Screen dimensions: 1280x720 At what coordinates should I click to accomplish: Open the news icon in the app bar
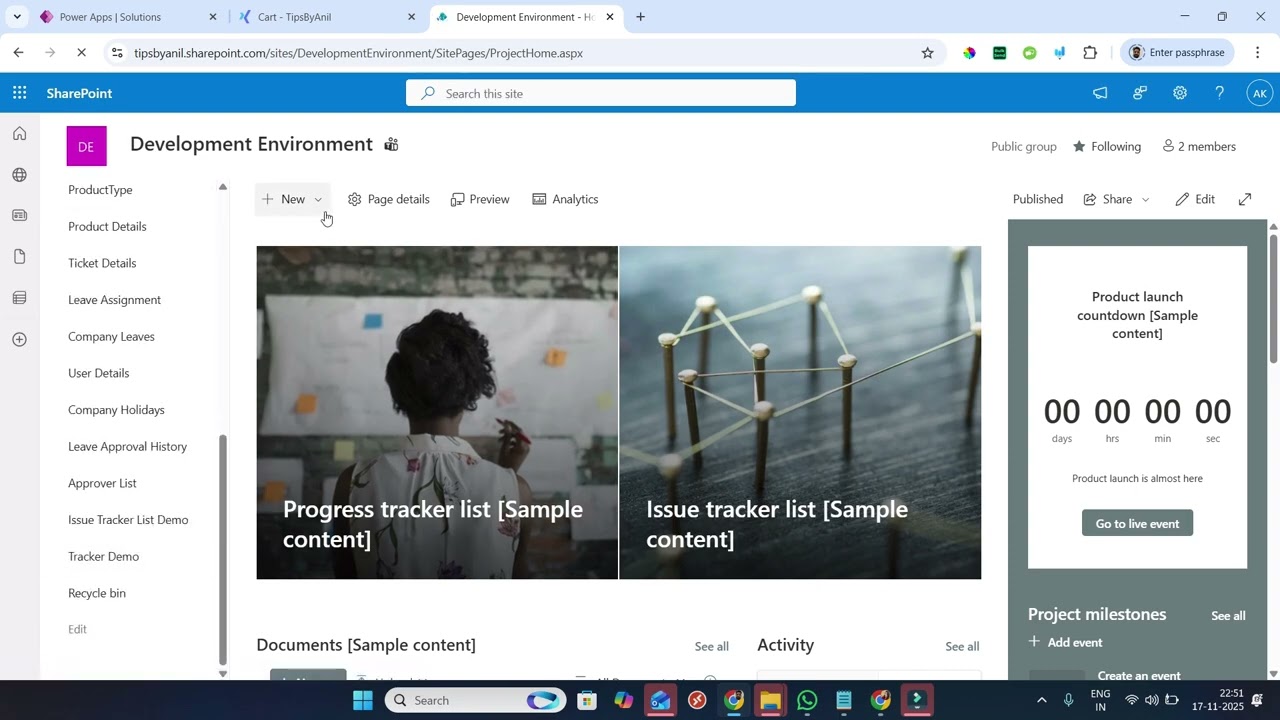tap(20, 216)
